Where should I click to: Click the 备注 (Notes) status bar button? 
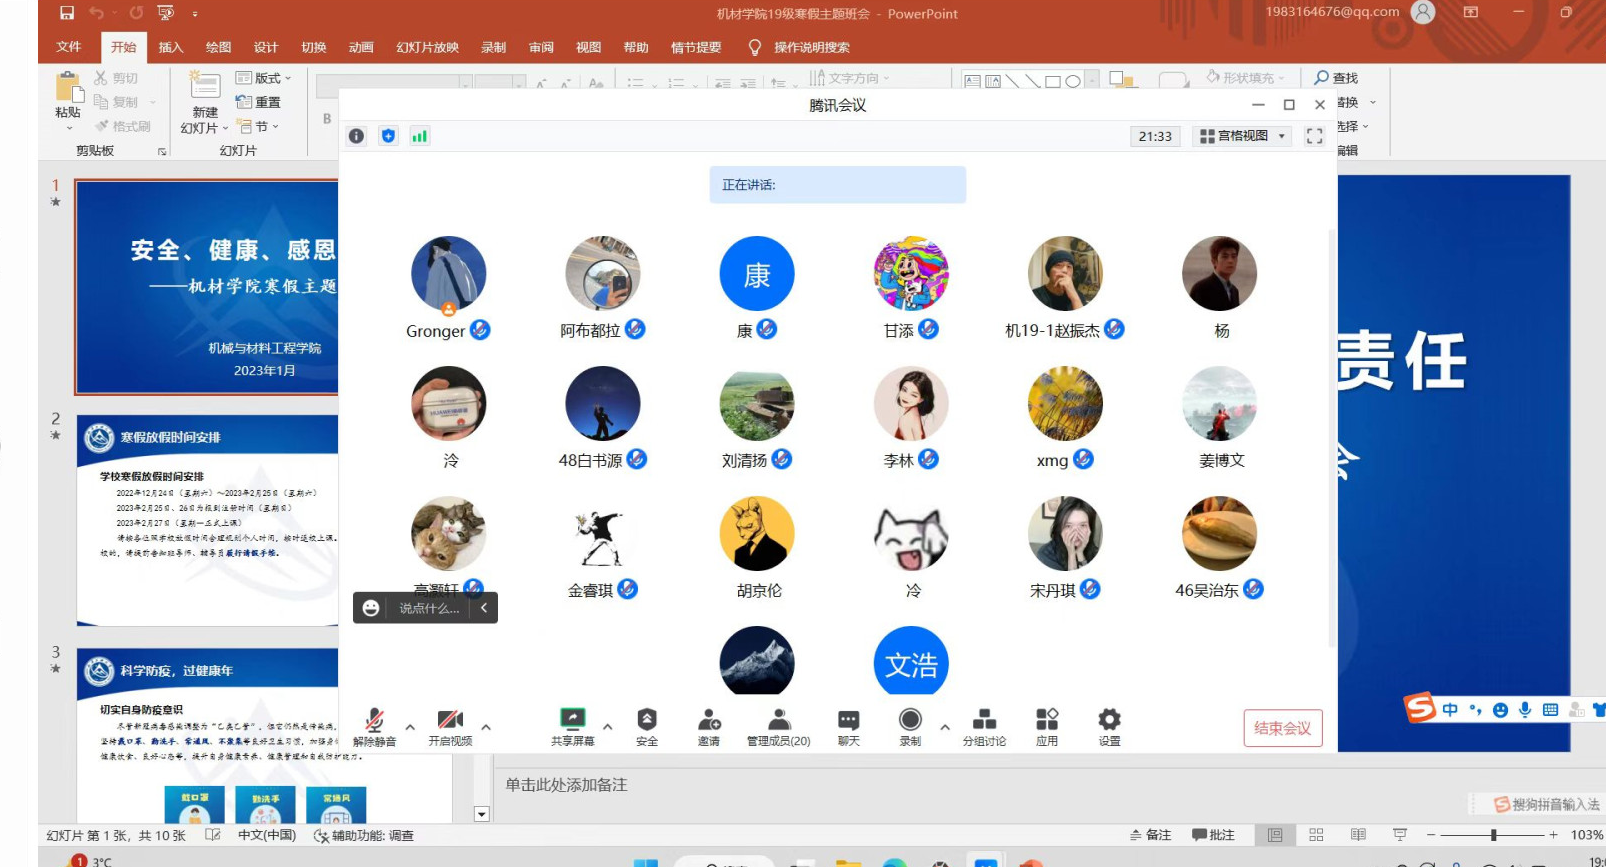point(1150,835)
